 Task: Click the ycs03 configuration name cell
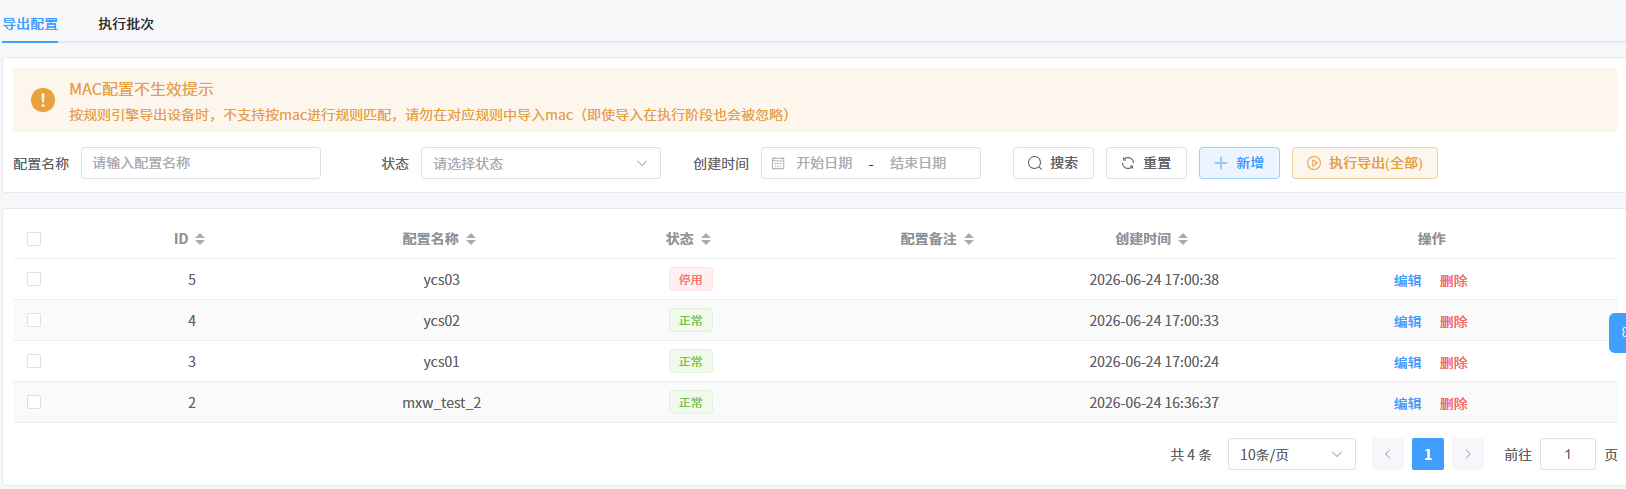point(442,280)
